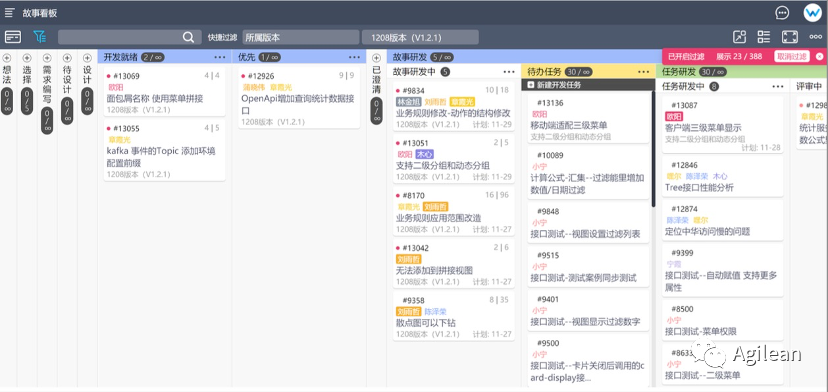Open task #9848 视图设置过滤列表

(x=588, y=222)
